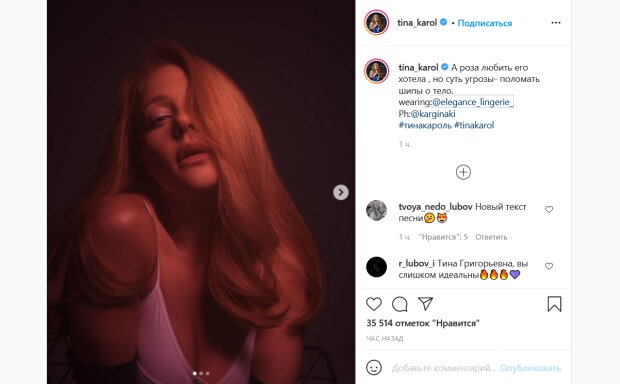Image resolution: width=620 pixels, height=384 pixels.
Task: Go to next photo in carousel
Action: pyautogui.click(x=340, y=193)
